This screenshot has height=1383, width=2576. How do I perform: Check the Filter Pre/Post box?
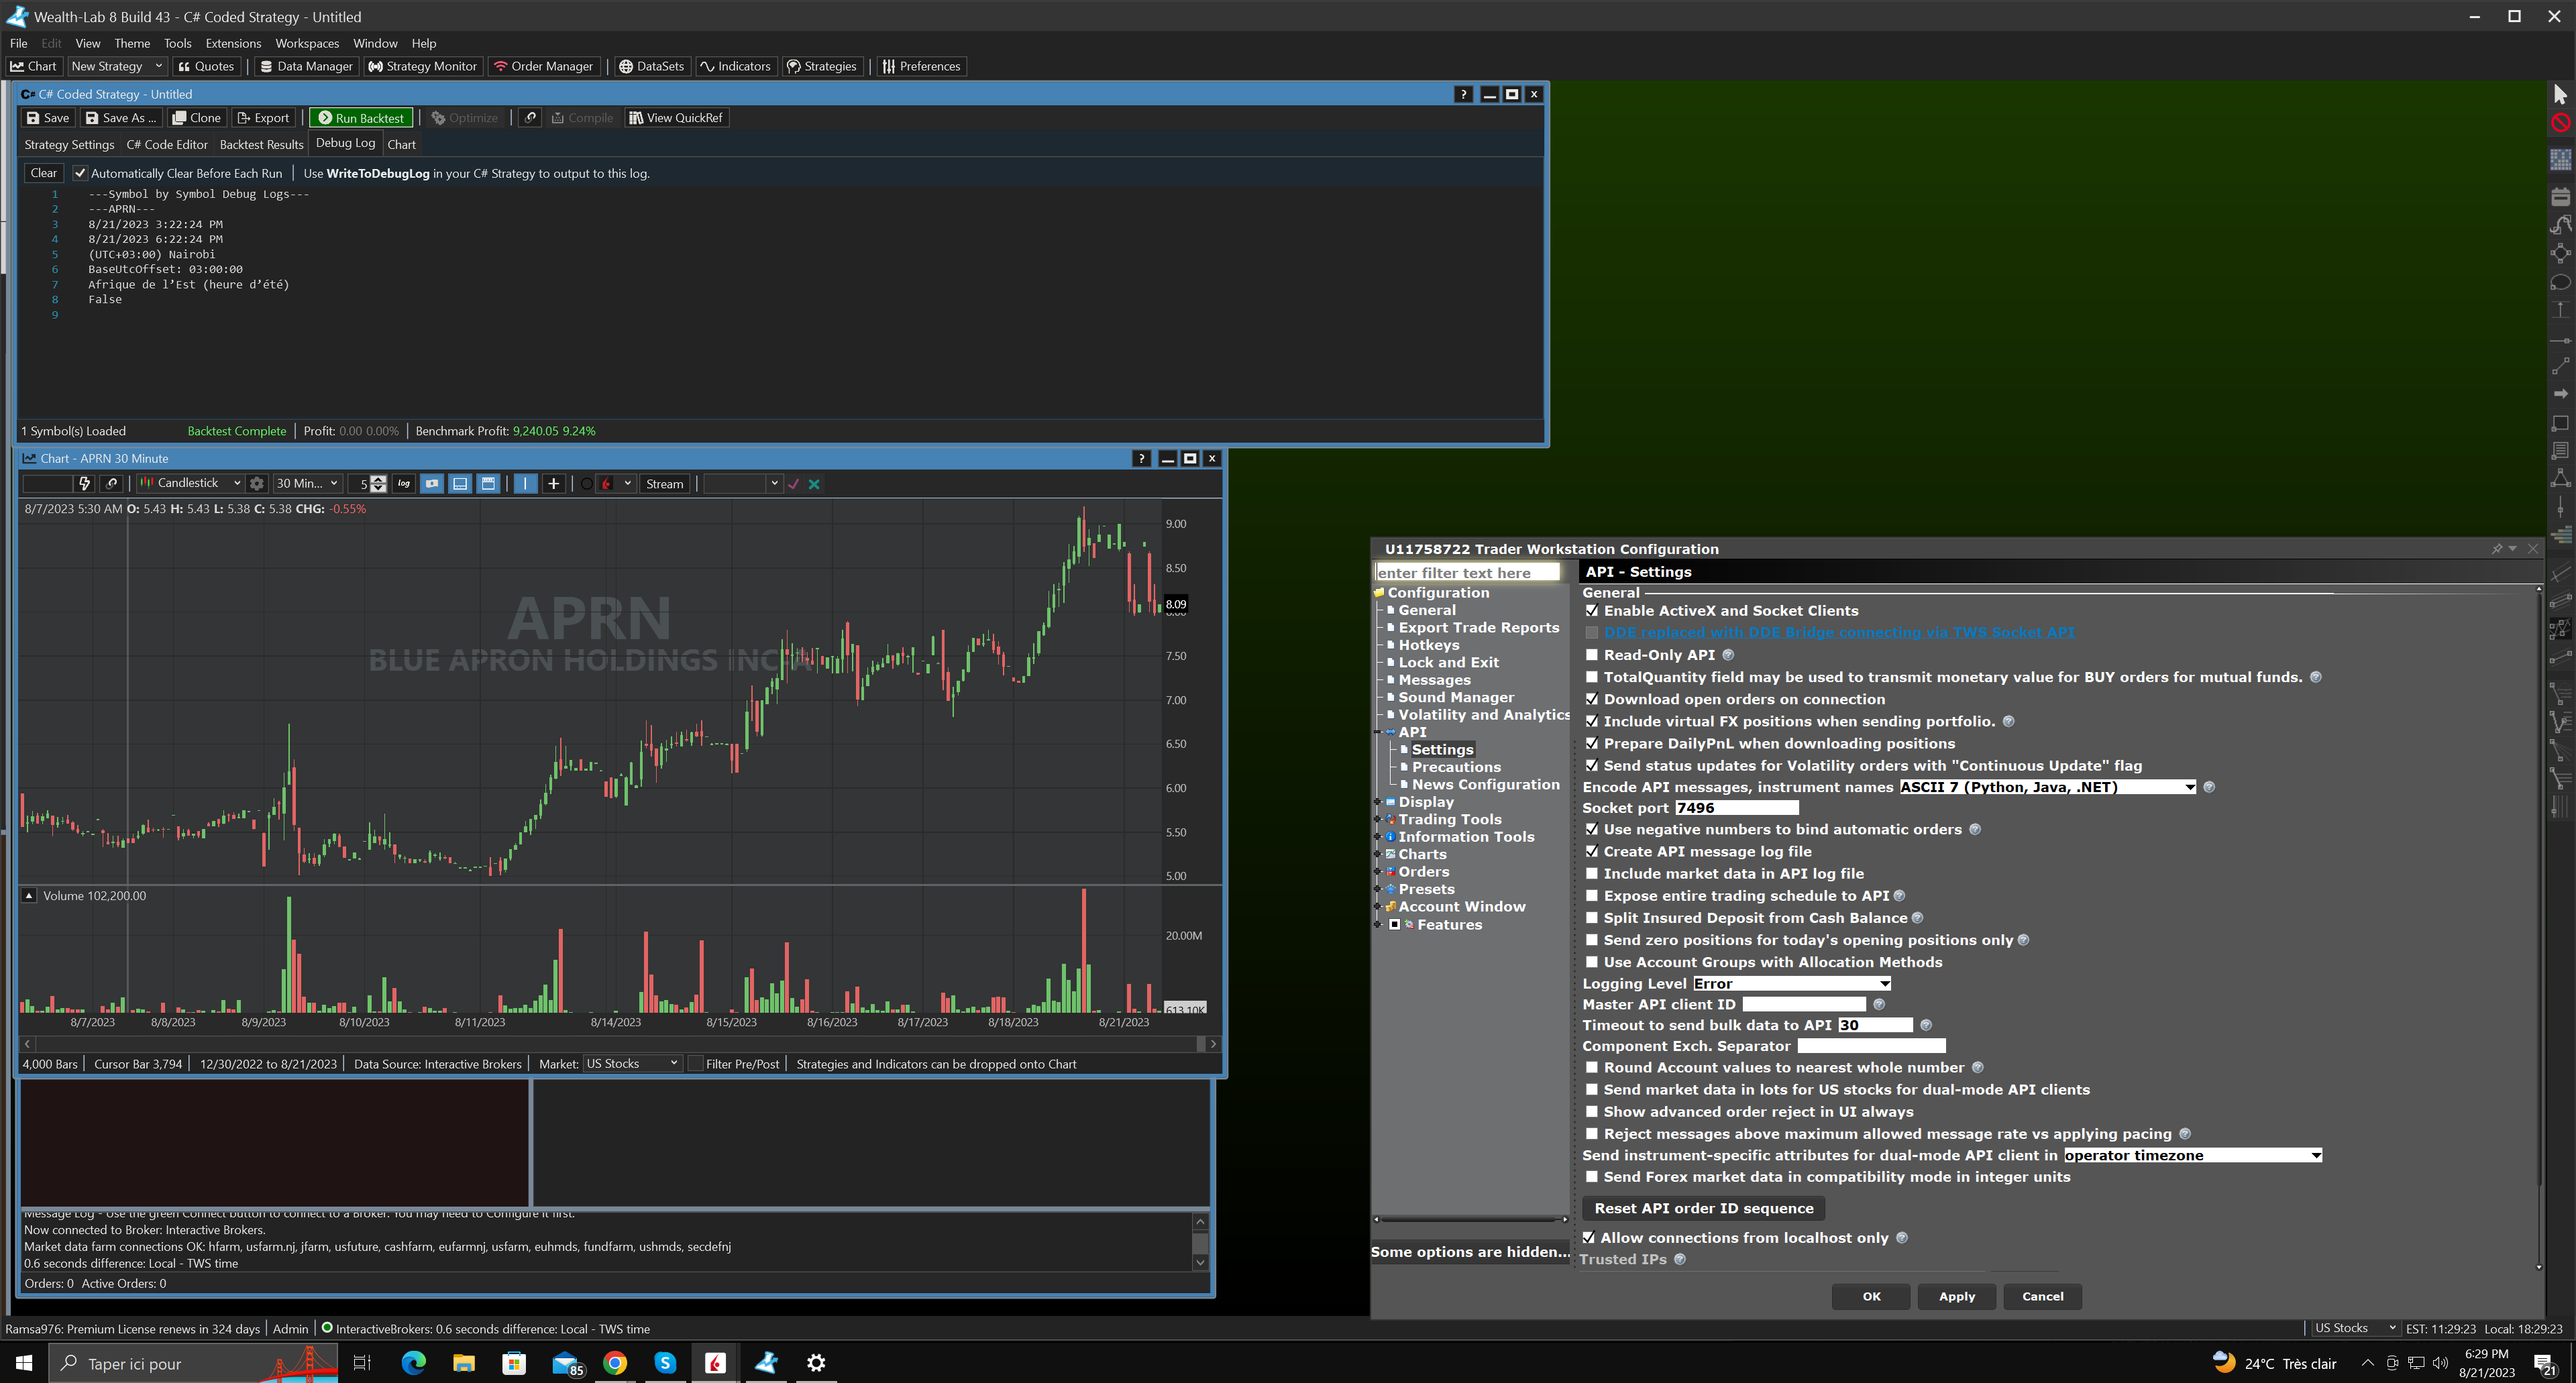pos(696,1064)
